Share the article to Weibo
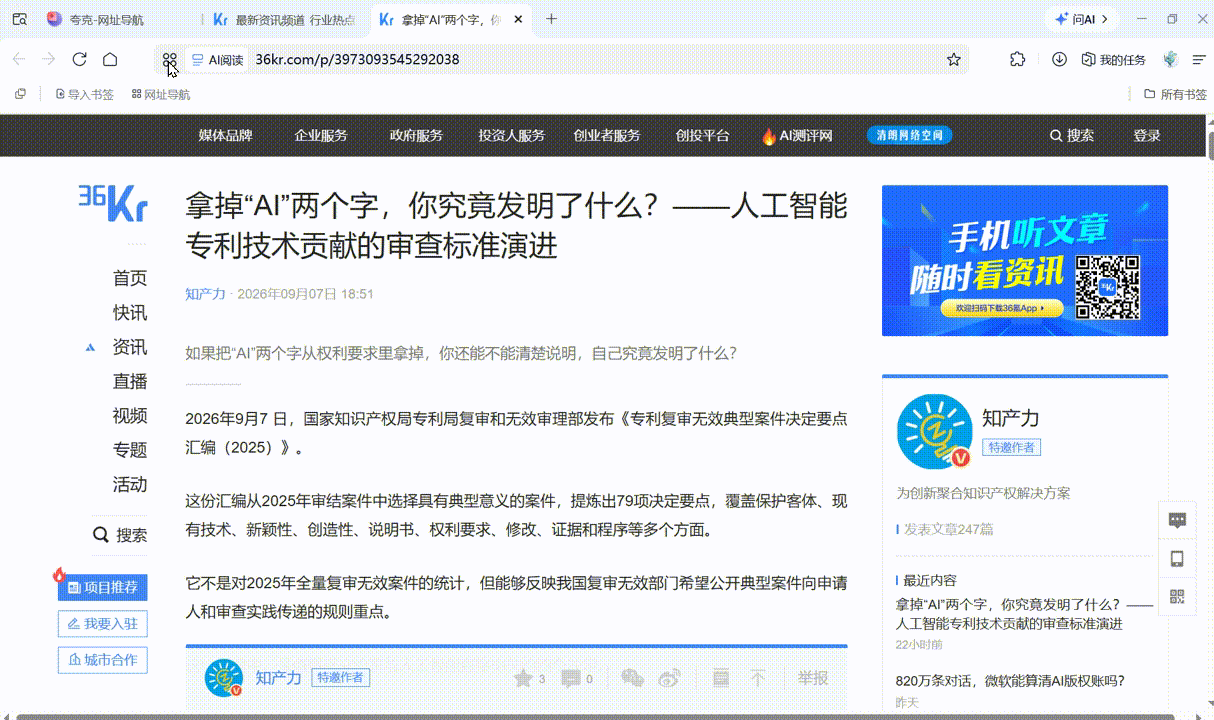Image resolution: width=1214 pixels, height=720 pixels. (670, 678)
